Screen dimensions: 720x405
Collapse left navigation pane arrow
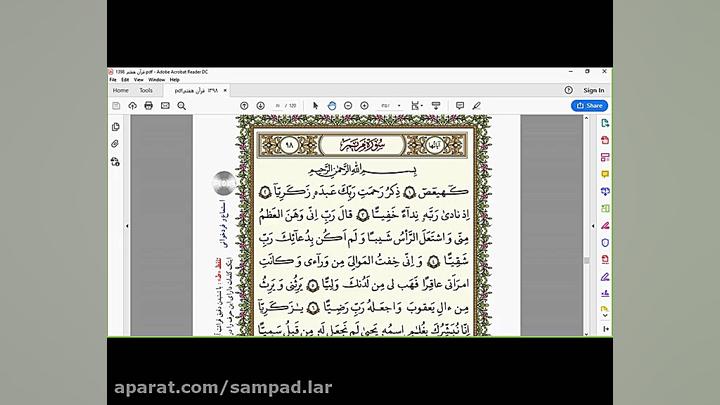point(127,226)
